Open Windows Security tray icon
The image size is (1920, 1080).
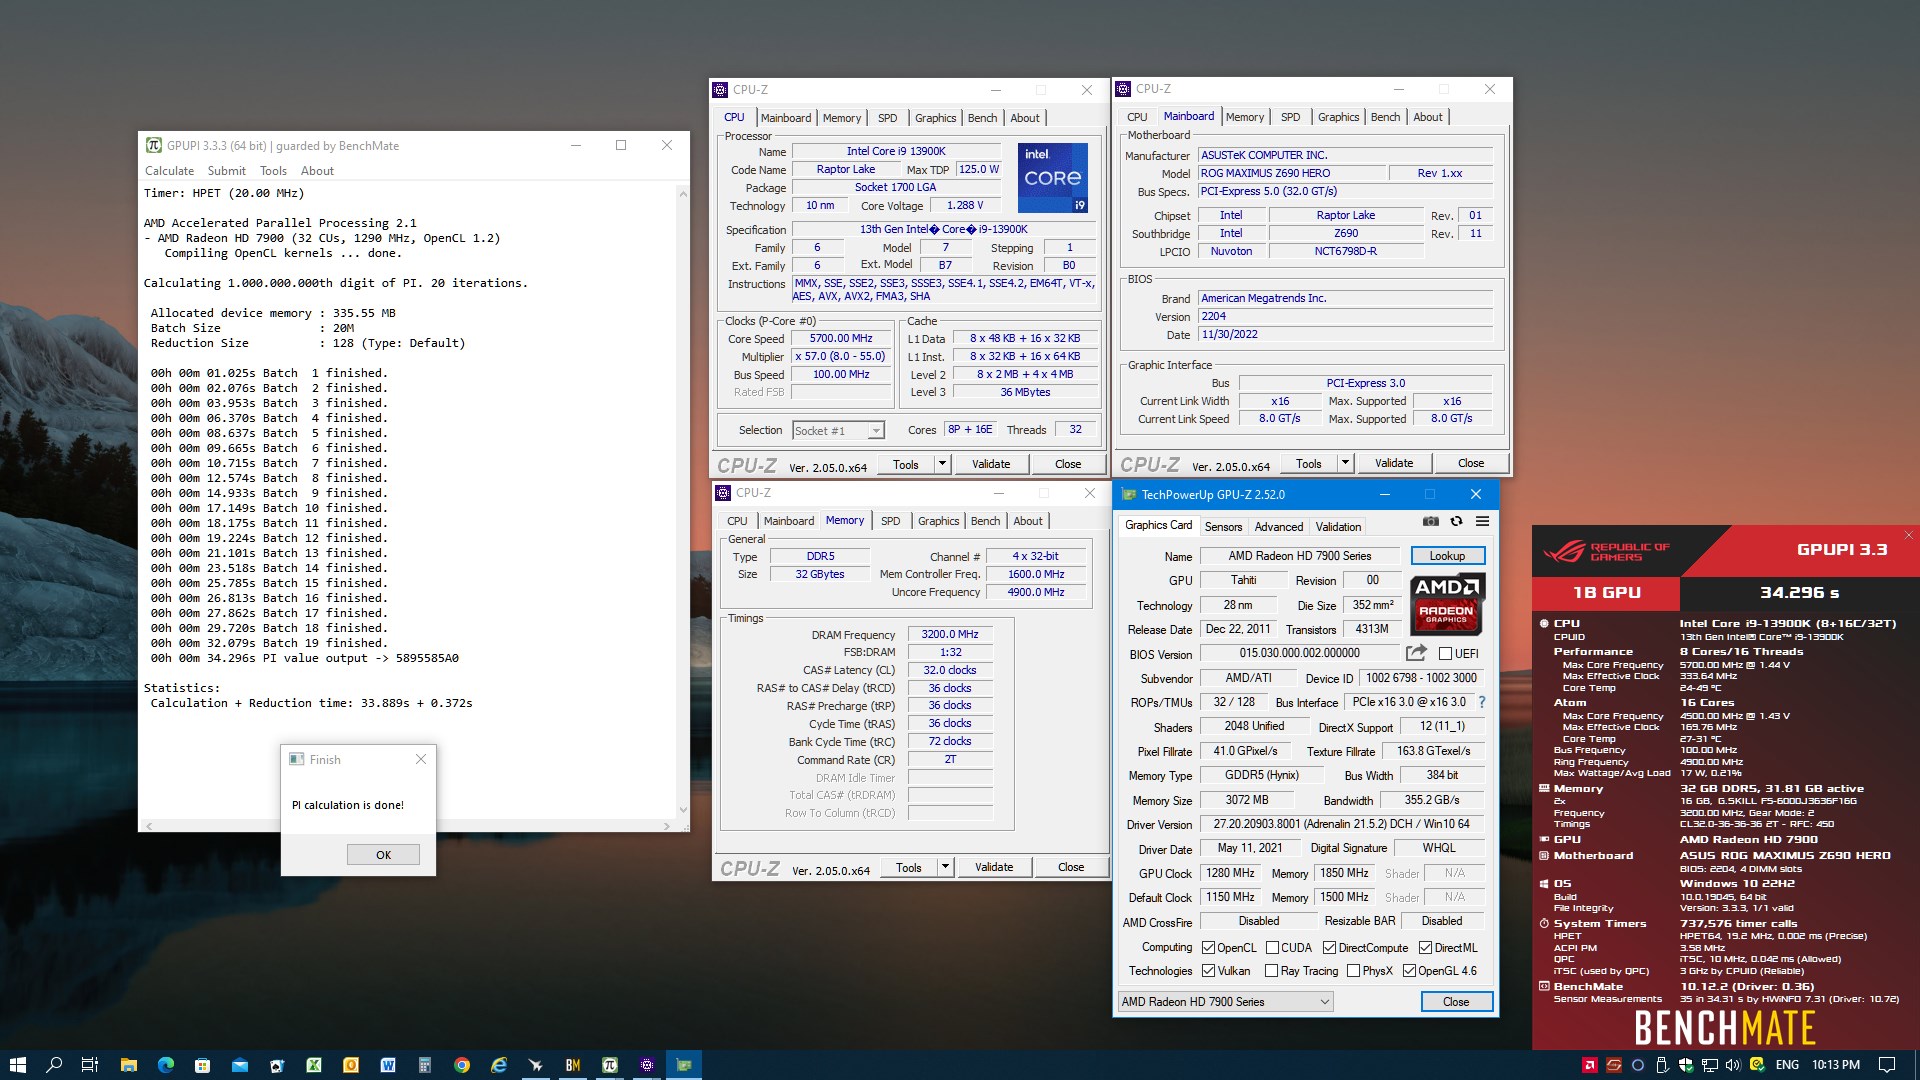pyautogui.click(x=1686, y=1065)
